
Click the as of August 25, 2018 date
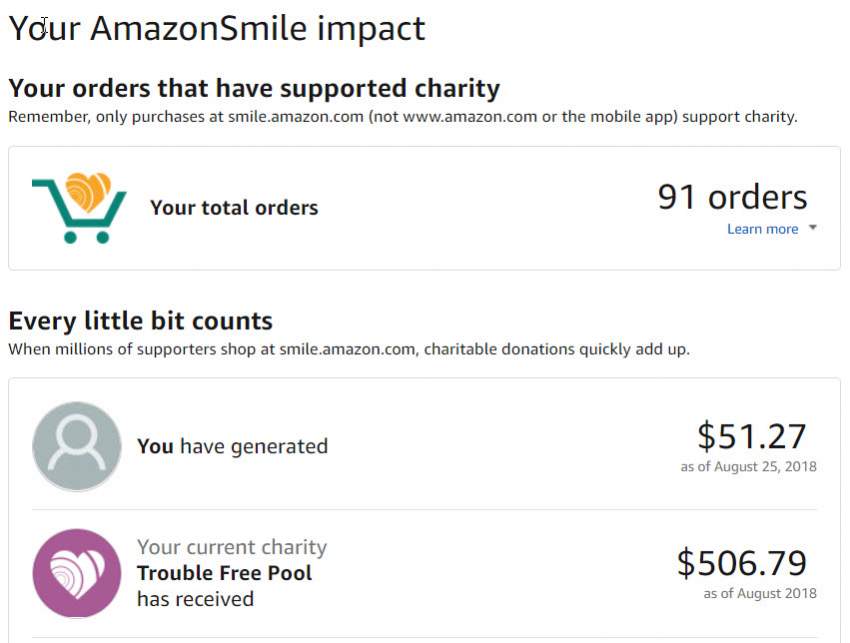(749, 466)
